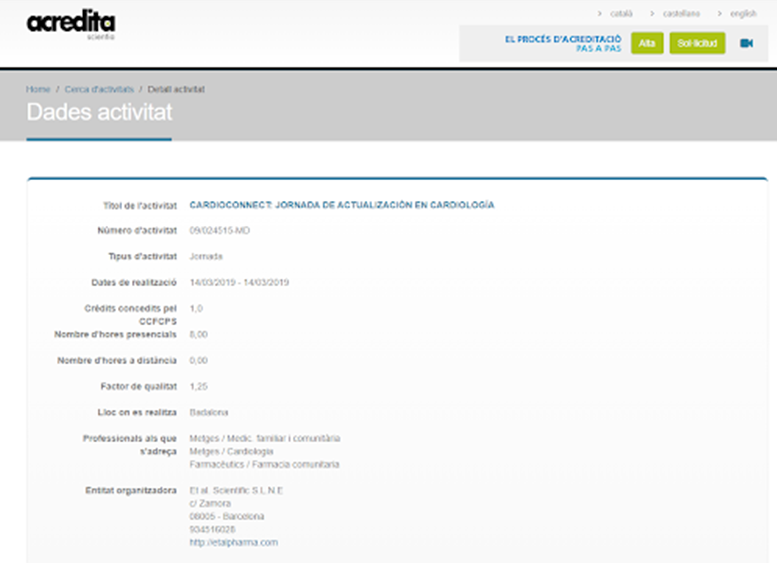Click the Farmacèutics / Farmàcia comunitària entry

pos(264,464)
